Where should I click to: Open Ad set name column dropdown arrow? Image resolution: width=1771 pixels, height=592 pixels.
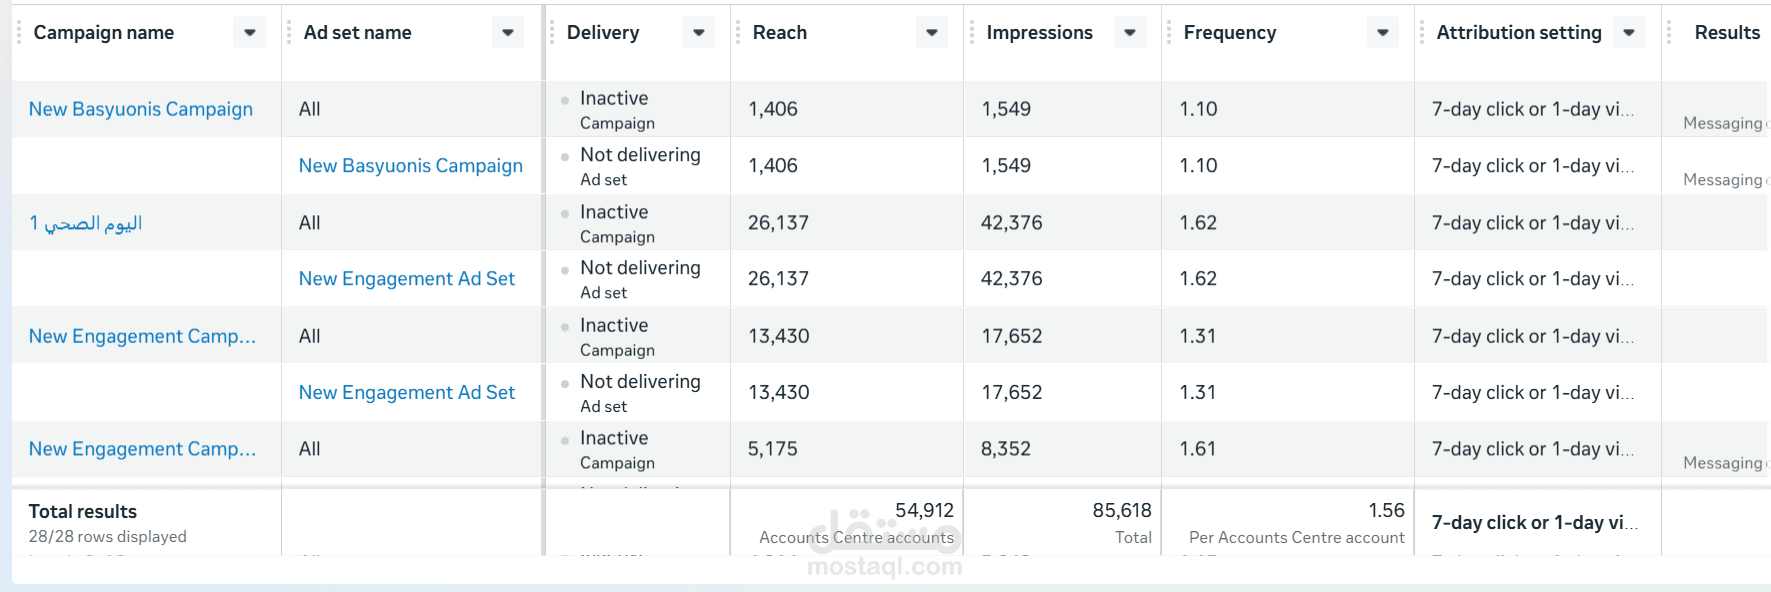508,33
